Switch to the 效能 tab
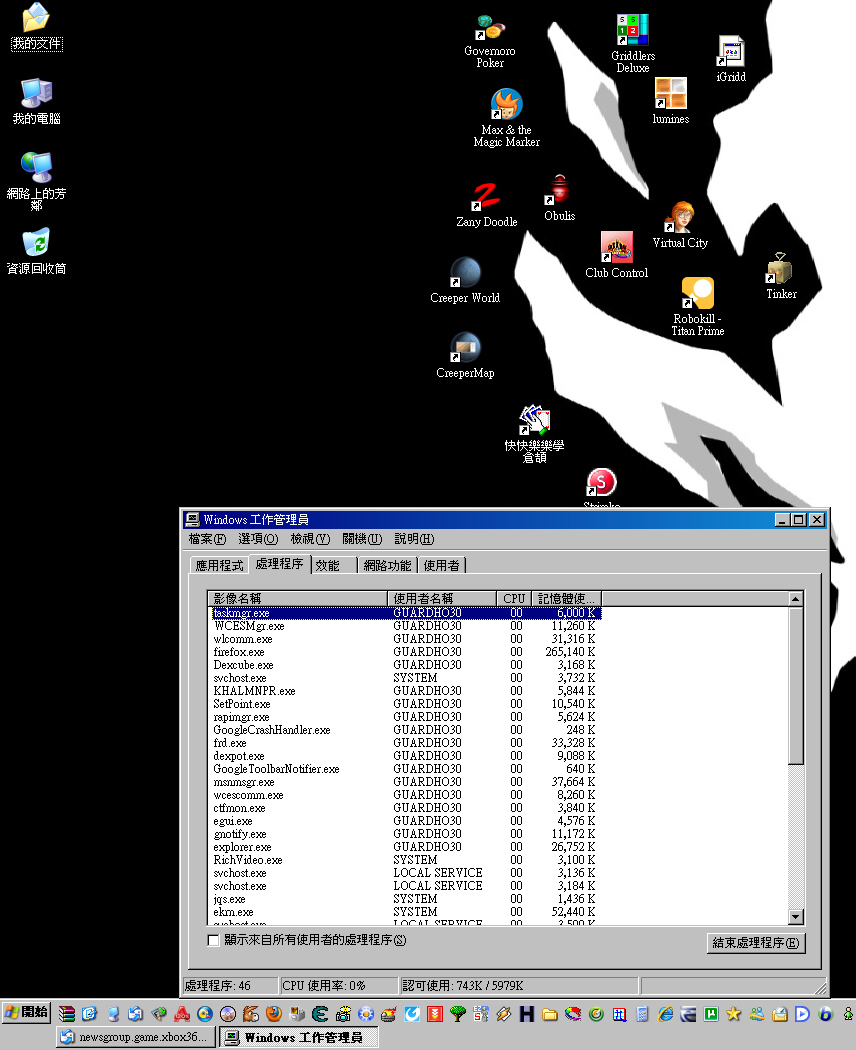The image size is (856, 1050). tap(328, 565)
